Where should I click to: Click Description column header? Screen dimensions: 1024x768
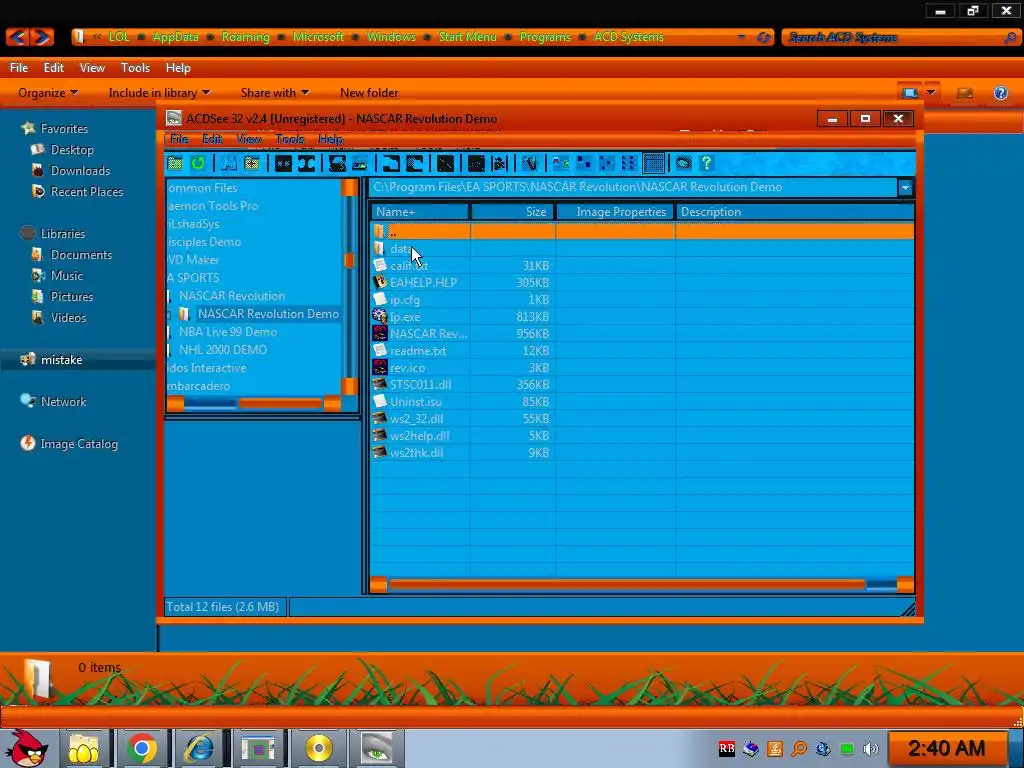795,212
